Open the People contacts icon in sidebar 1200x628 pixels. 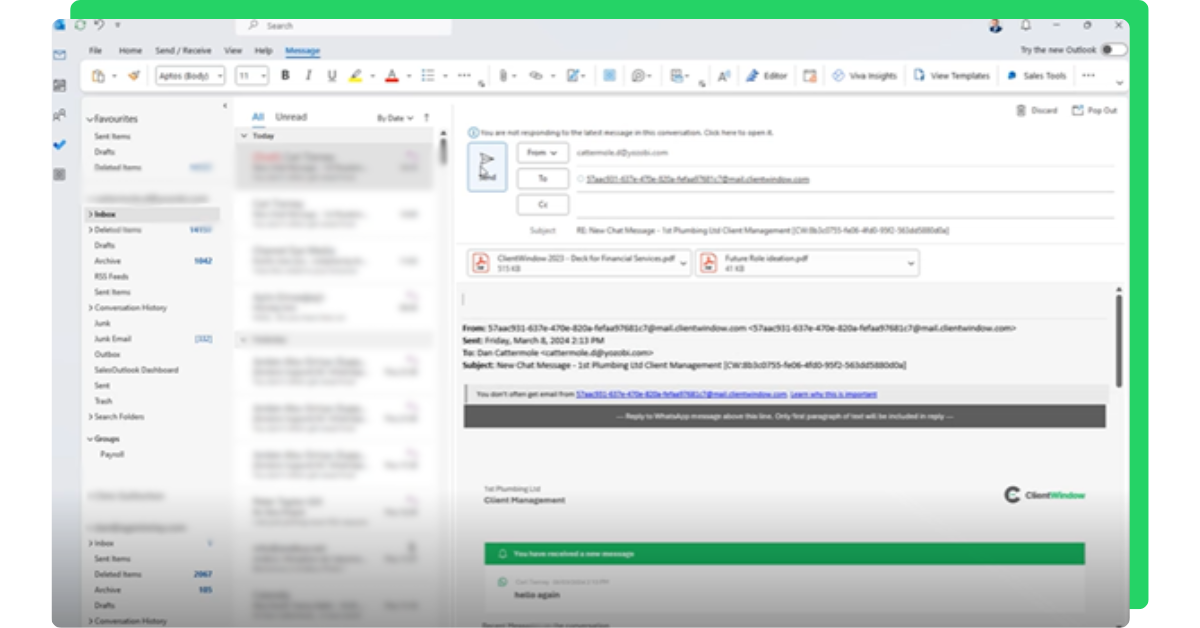click(60, 115)
